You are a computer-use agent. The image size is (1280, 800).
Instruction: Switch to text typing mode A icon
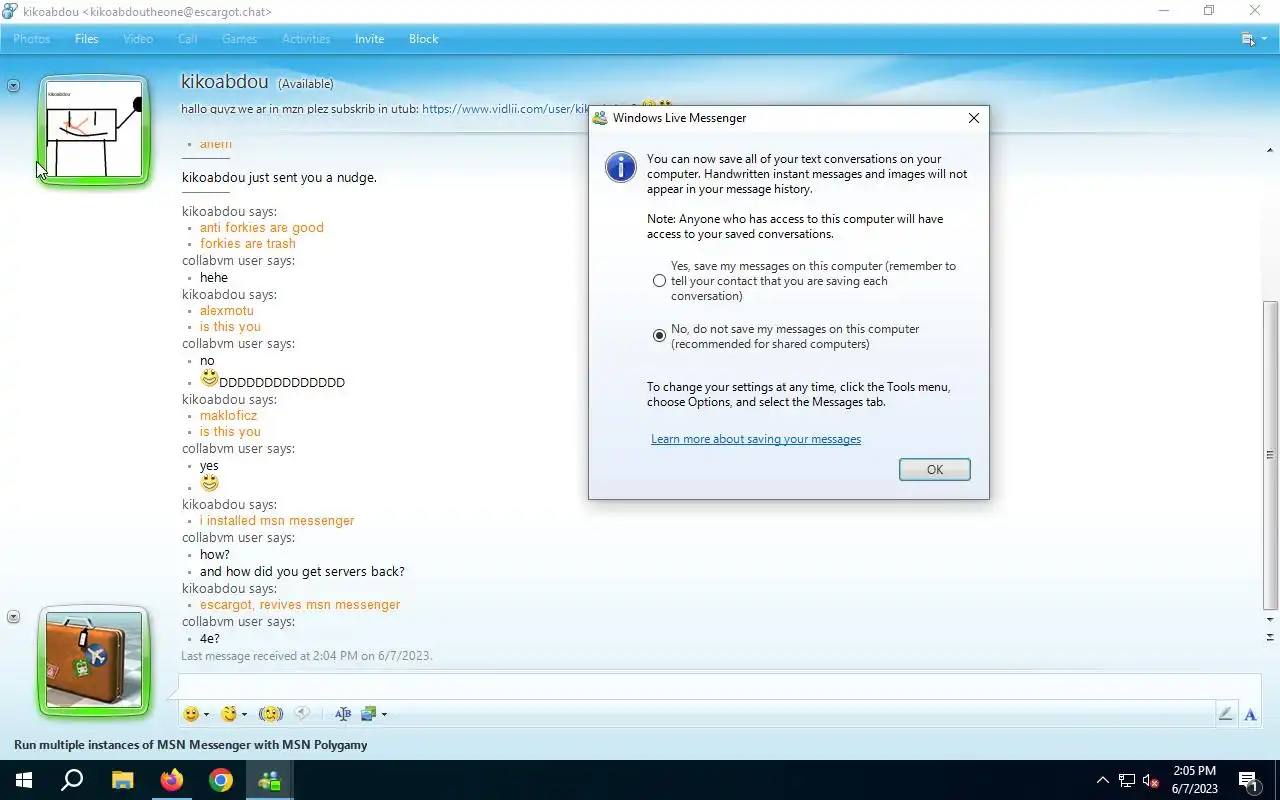pos(1250,714)
